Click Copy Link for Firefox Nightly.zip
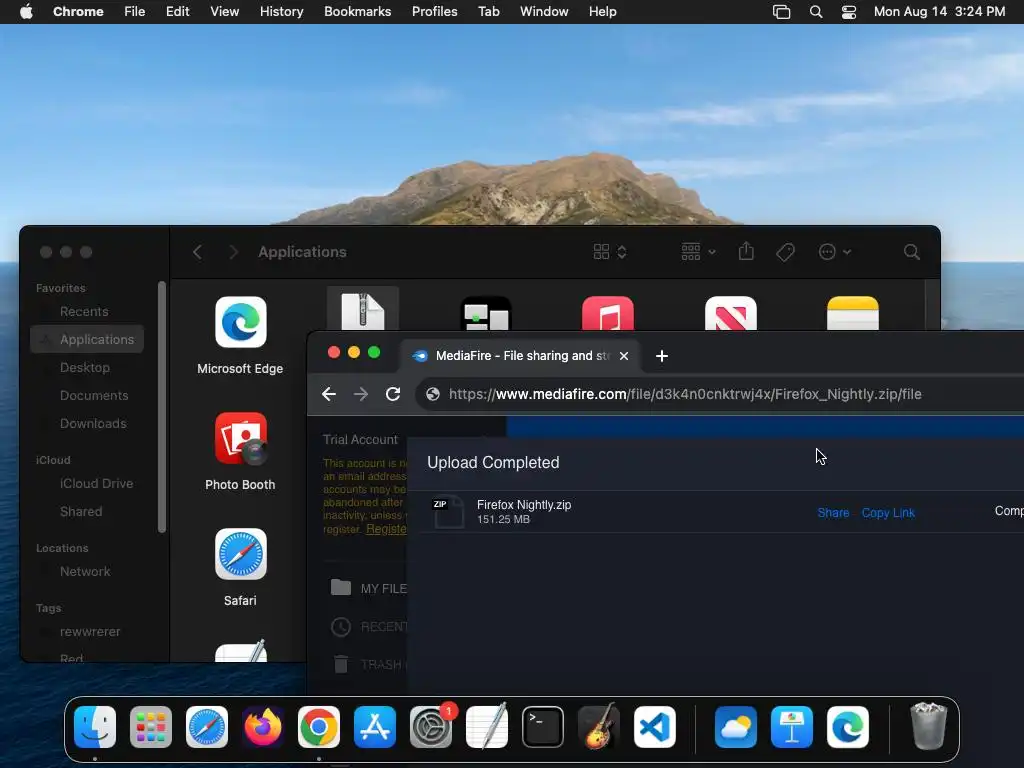Screen dimensions: 1024x768 [888, 513]
